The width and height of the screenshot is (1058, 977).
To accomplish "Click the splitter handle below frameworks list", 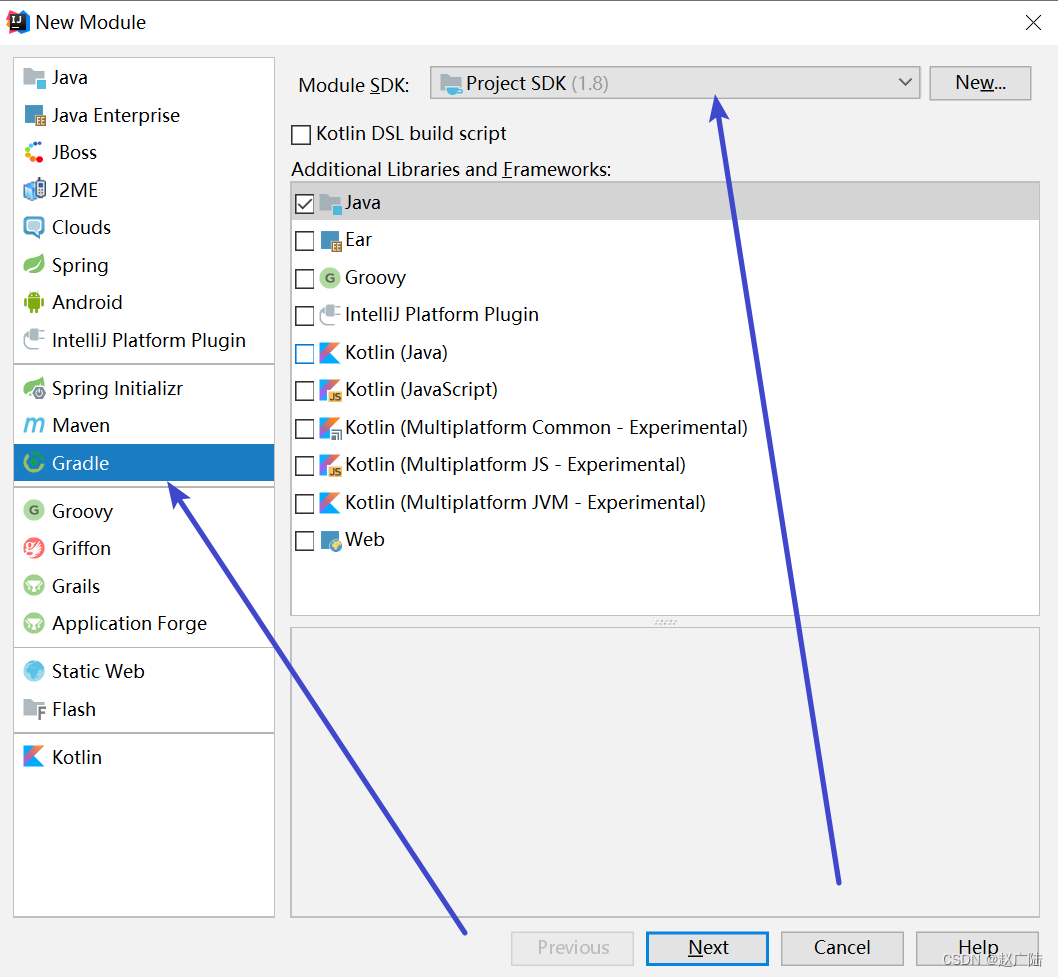I will point(665,621).
